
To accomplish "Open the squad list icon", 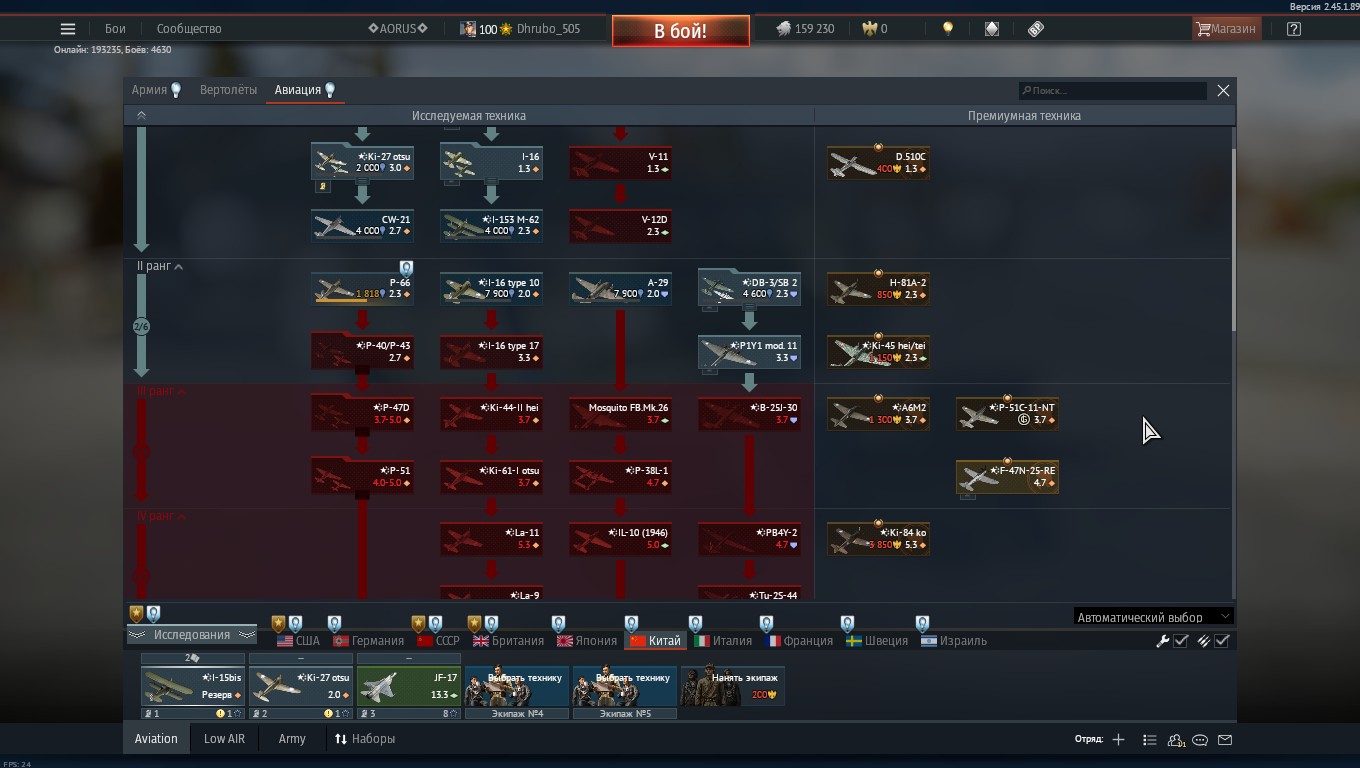I will pos(1150,740).
